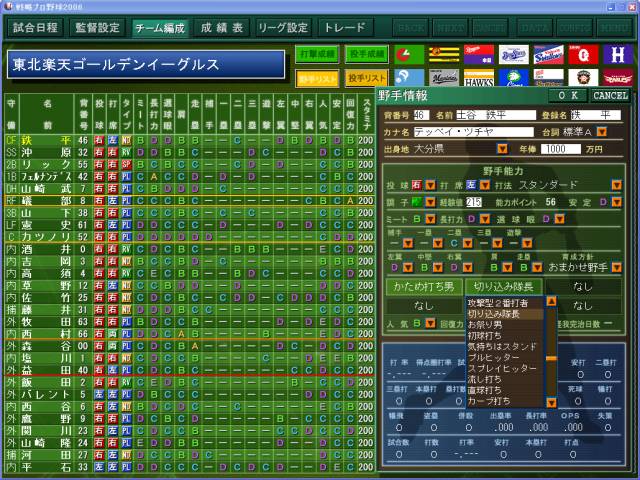Viewport: 640px width, 480px height.
Task: Click the カナ名 input field
Action: 473,132
